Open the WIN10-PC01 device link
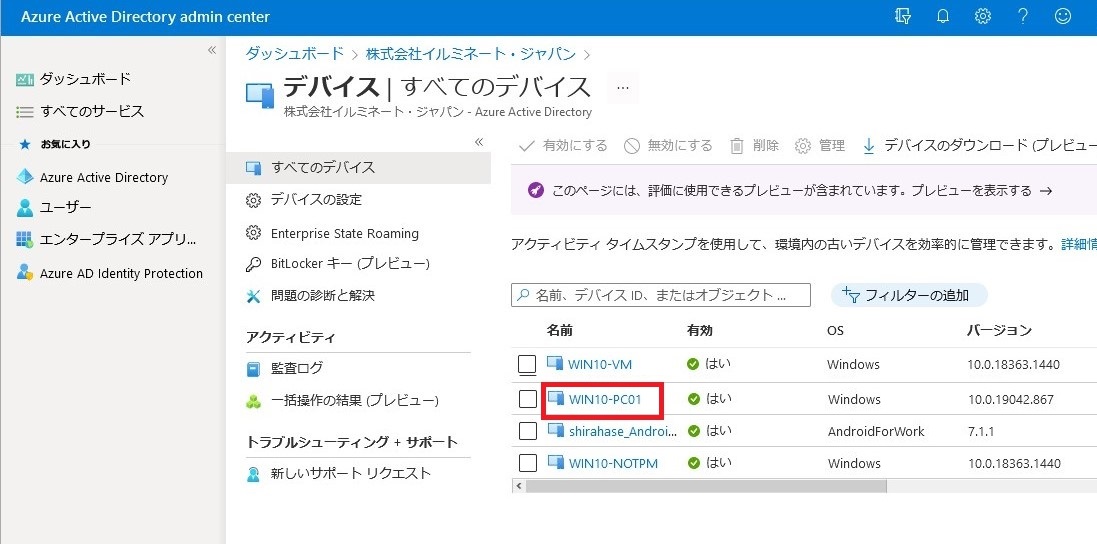1097x544 pixels. pyautogui.click(x=604, y=399)
